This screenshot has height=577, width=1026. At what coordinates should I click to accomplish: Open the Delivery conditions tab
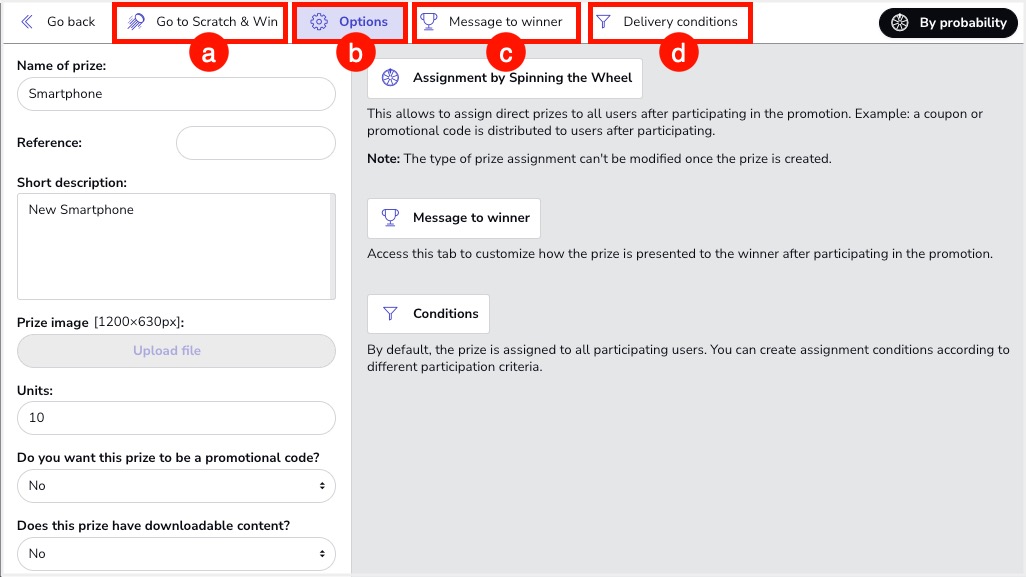point(670,22)
